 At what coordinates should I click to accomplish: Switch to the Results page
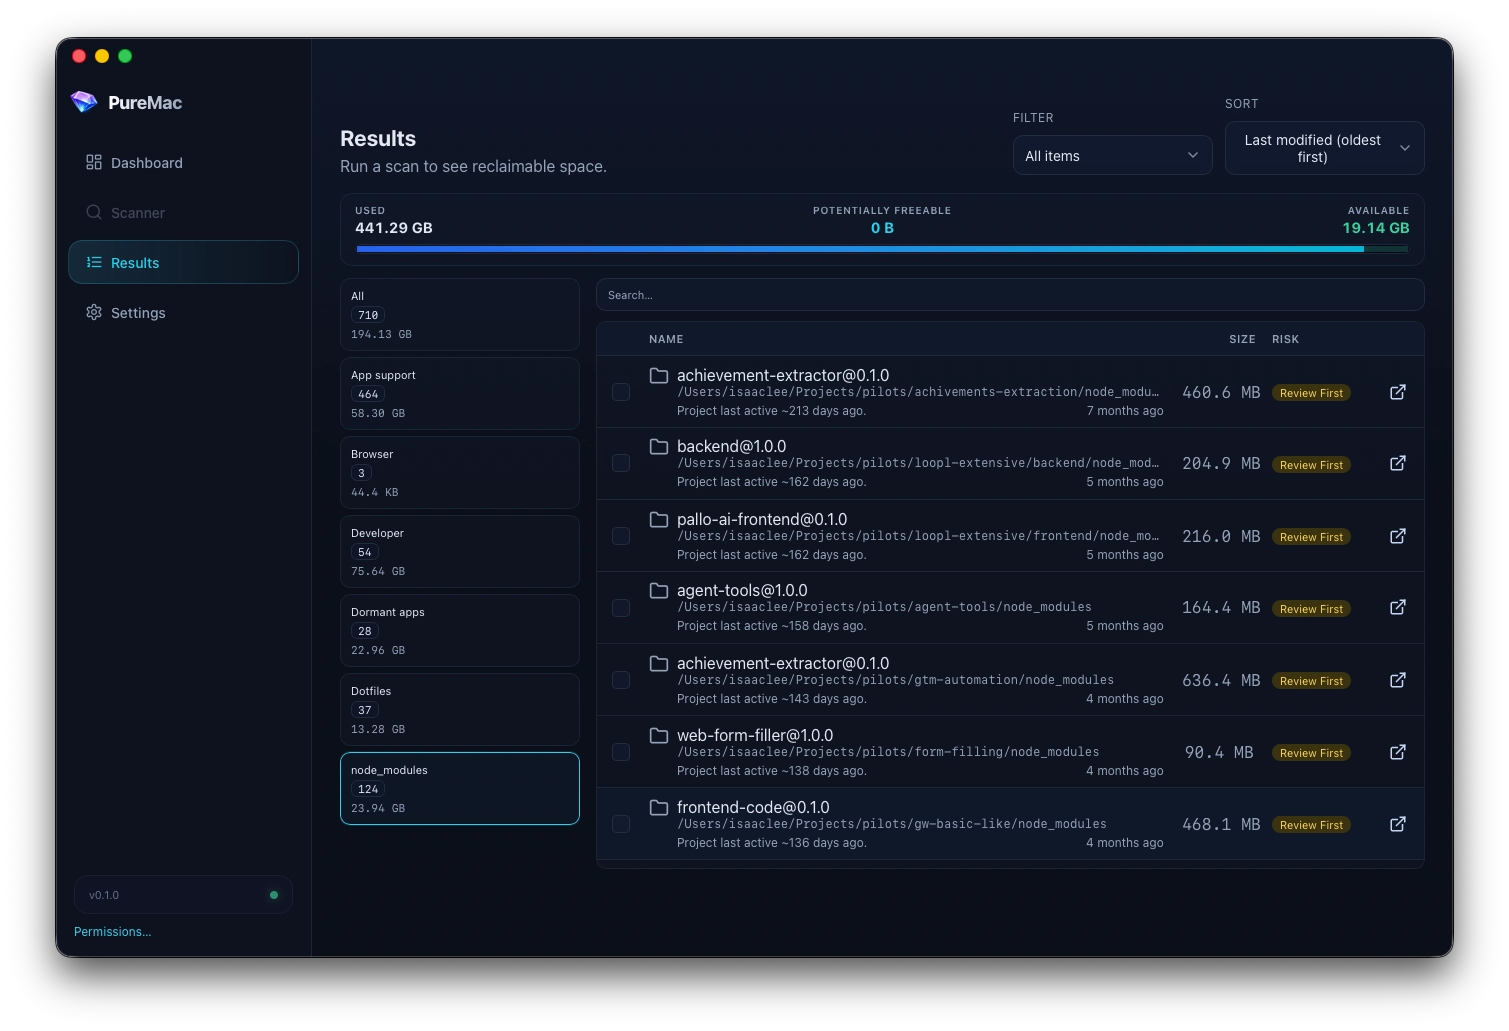(x=183, y=262)
